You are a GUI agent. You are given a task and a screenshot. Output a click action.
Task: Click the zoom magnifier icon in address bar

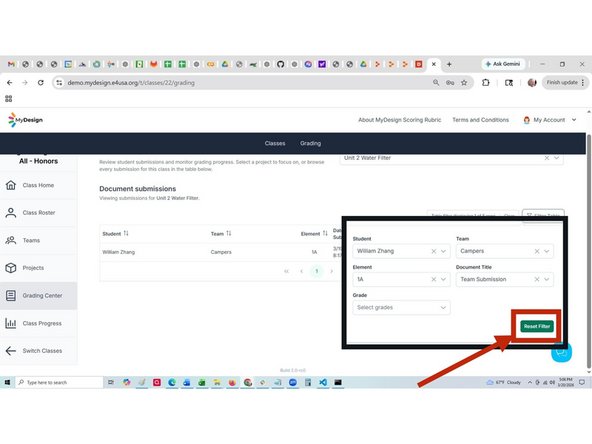coord(436,82)
